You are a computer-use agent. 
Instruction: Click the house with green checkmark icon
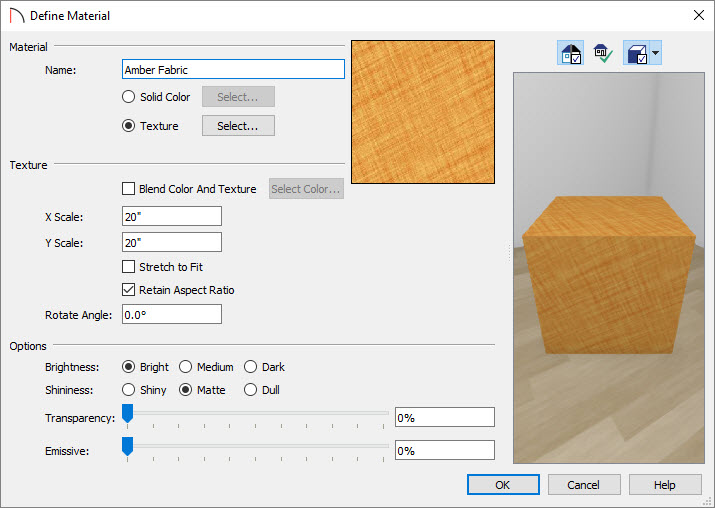tap(603, 53)
